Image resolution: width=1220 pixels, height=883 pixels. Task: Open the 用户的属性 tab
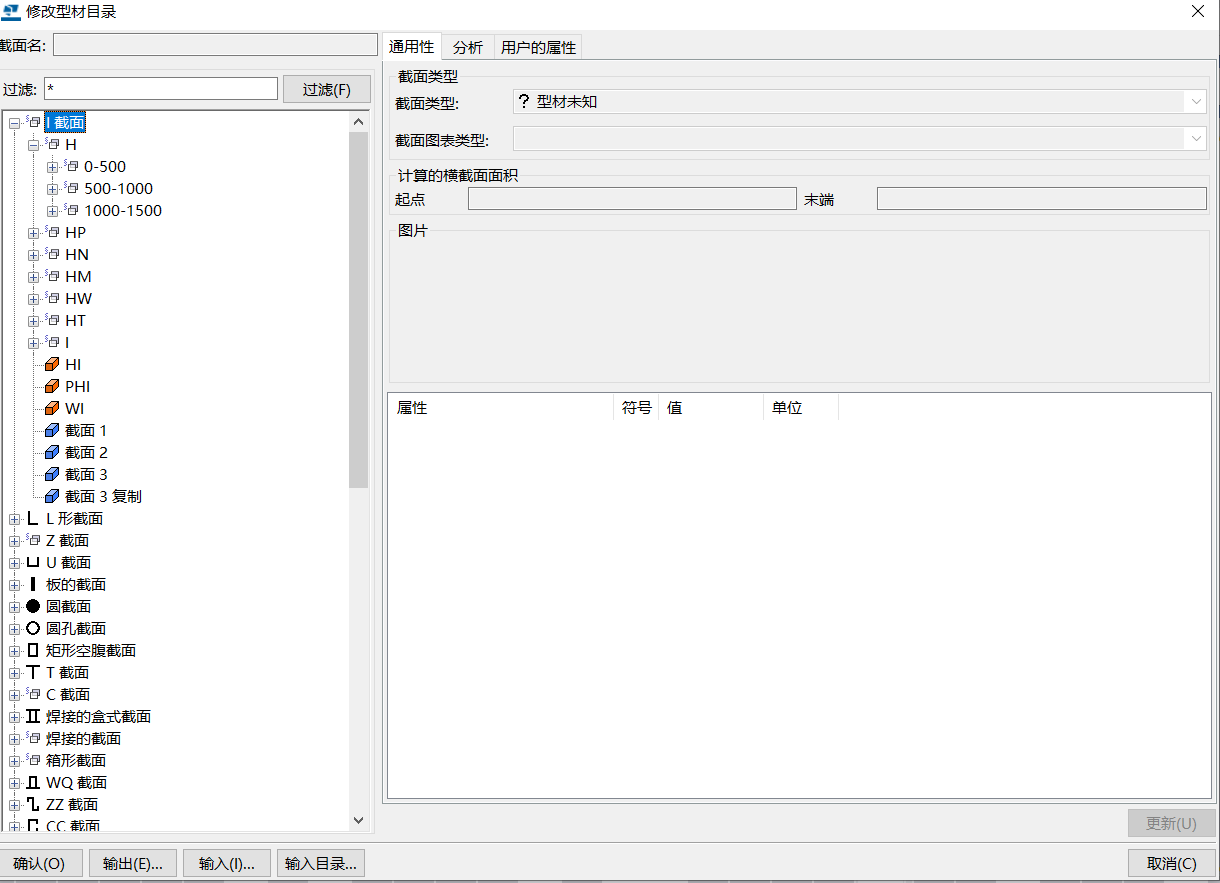coord(538,47)
